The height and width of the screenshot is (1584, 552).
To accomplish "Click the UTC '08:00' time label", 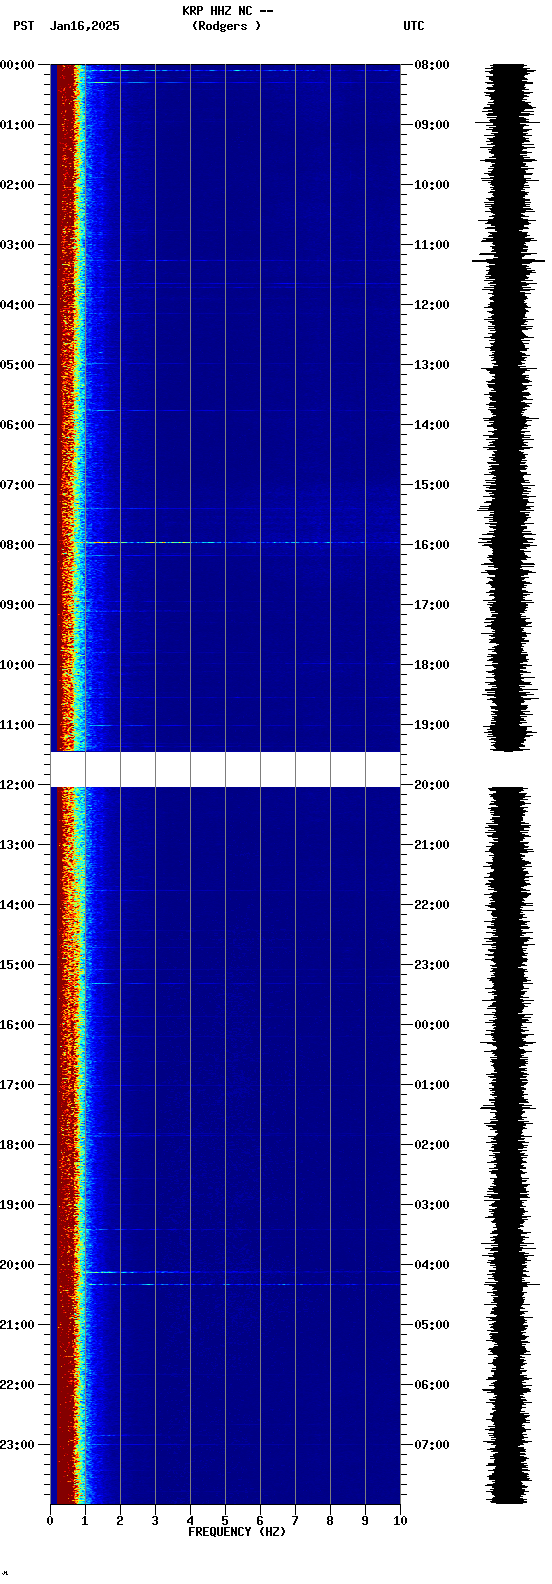I will pyautogui.click(x=432, y=65).
